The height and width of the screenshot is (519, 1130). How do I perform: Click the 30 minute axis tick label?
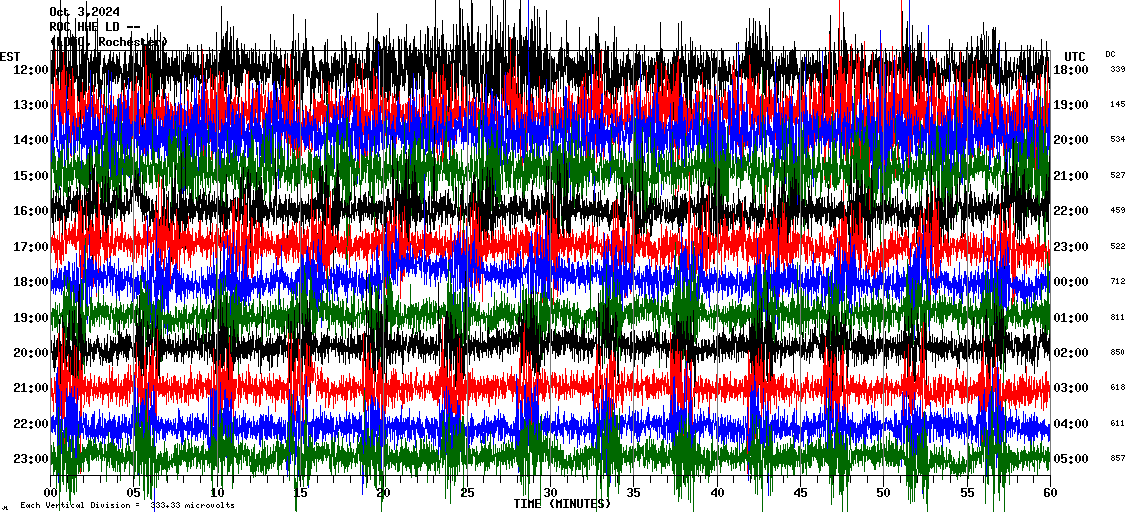(550, 493)
